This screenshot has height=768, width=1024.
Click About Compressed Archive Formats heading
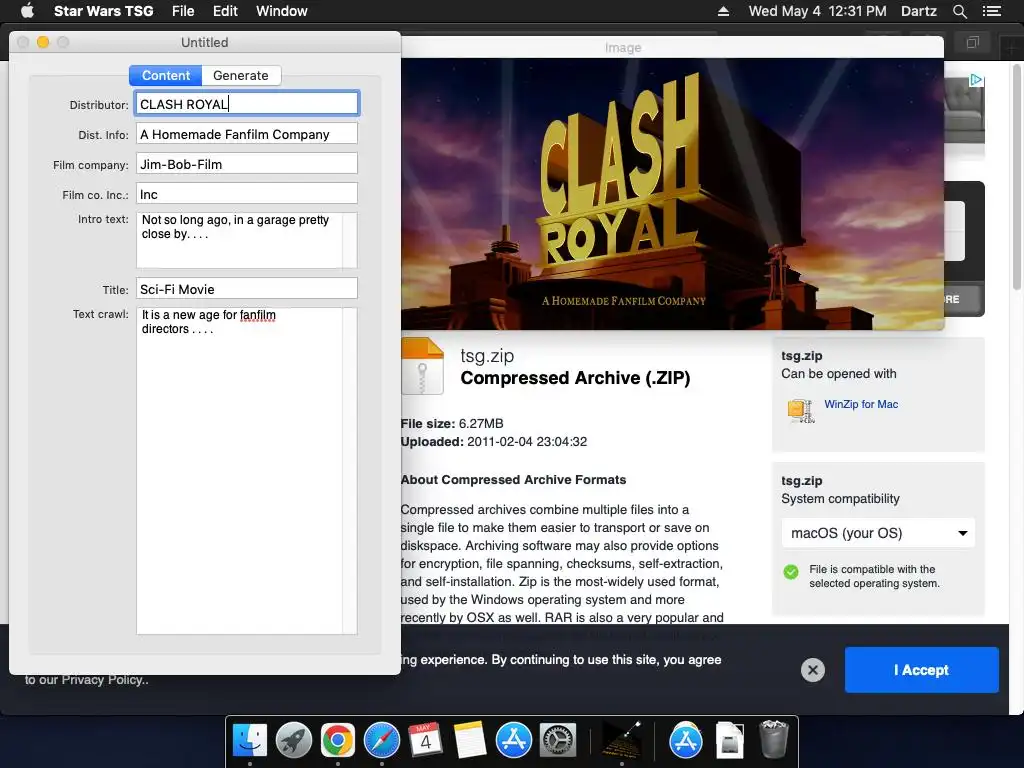click(513, 479)
